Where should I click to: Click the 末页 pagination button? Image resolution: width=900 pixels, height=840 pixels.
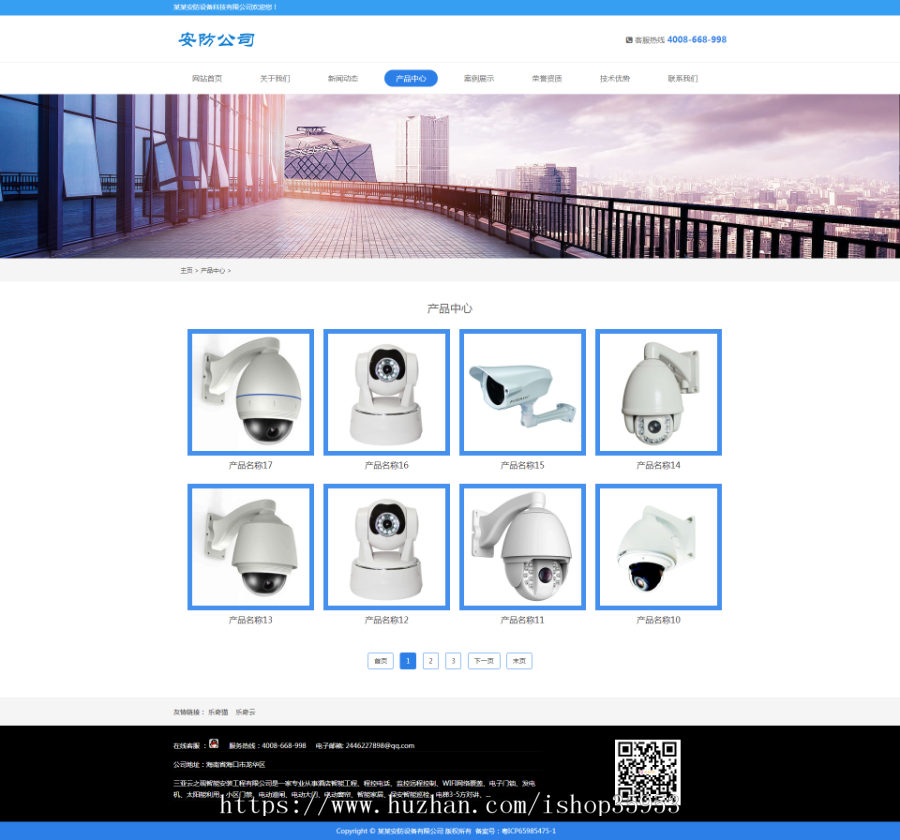[519, 661]
